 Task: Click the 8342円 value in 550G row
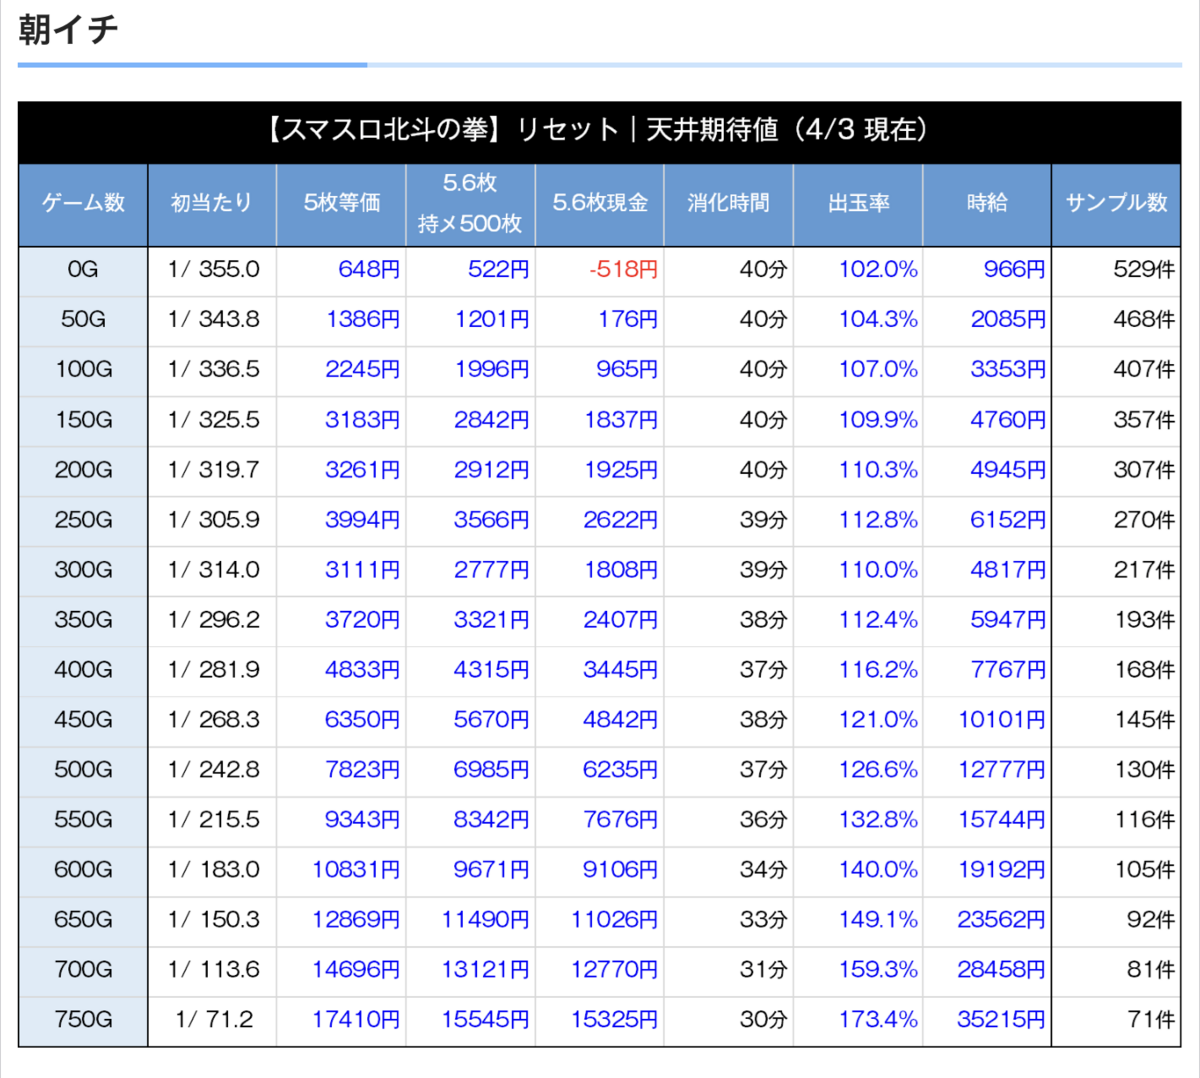click(x=492, y=820)
